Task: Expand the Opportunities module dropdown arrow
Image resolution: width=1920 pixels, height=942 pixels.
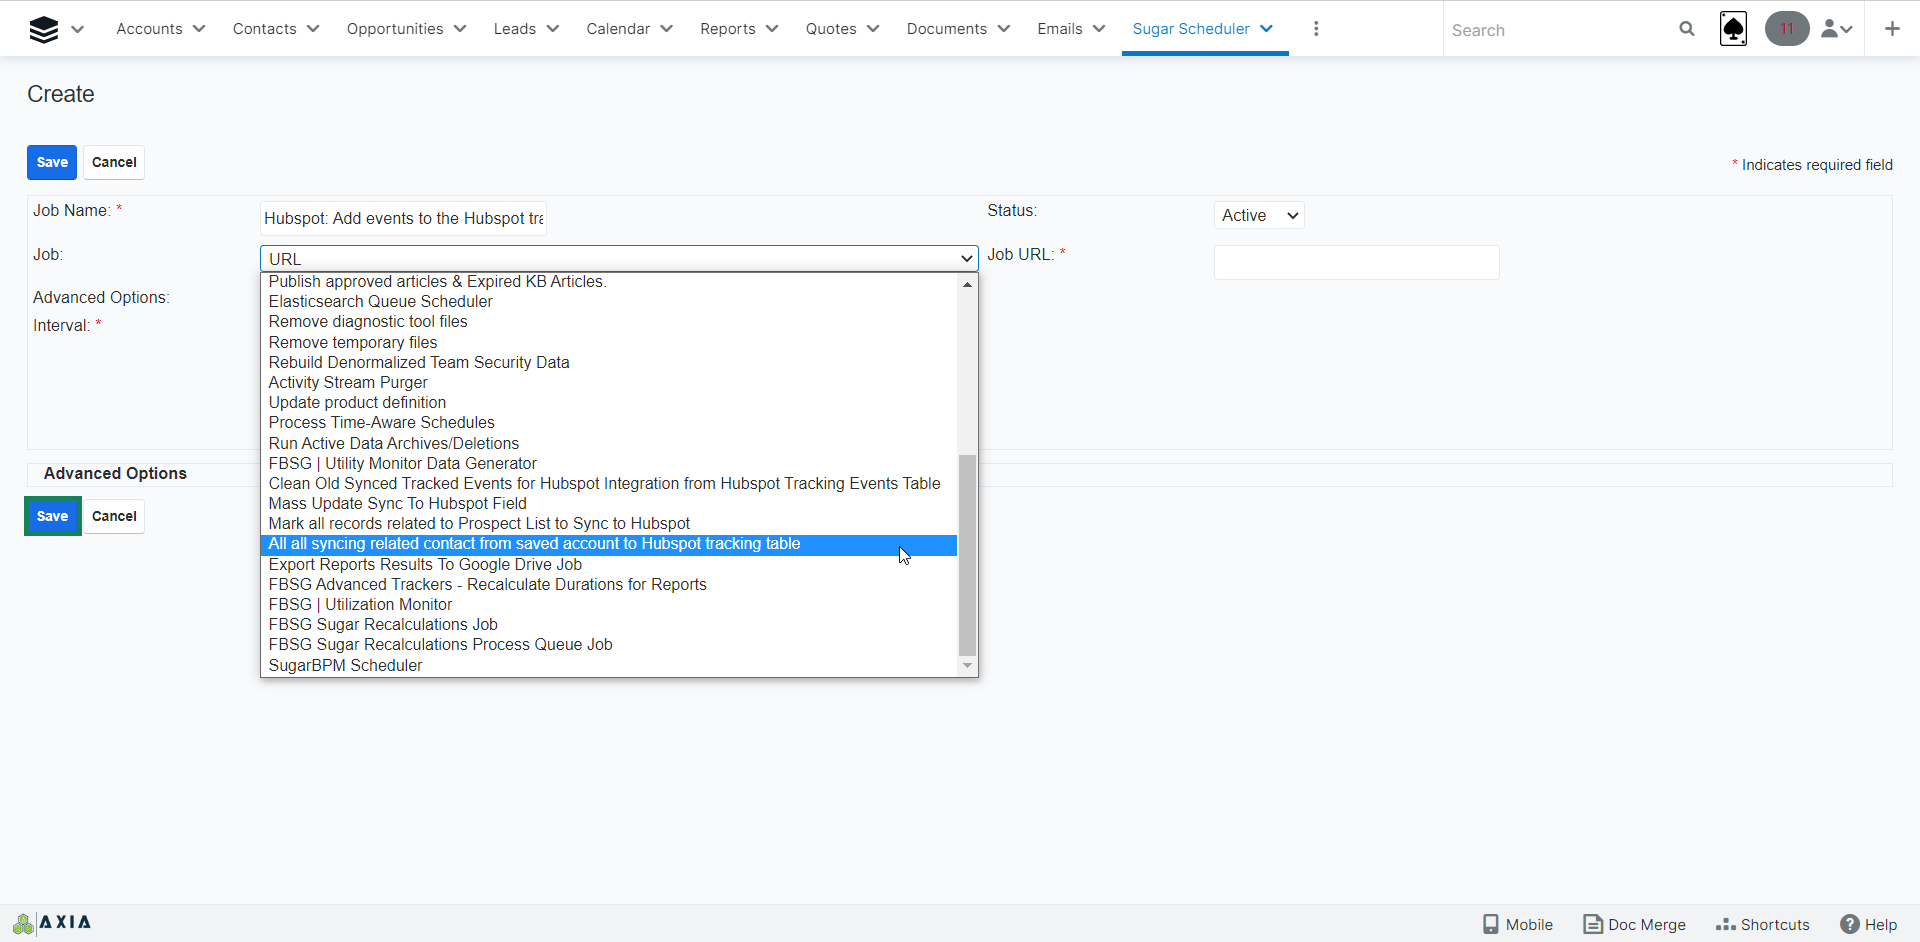Action: click(x=460, y=29)
